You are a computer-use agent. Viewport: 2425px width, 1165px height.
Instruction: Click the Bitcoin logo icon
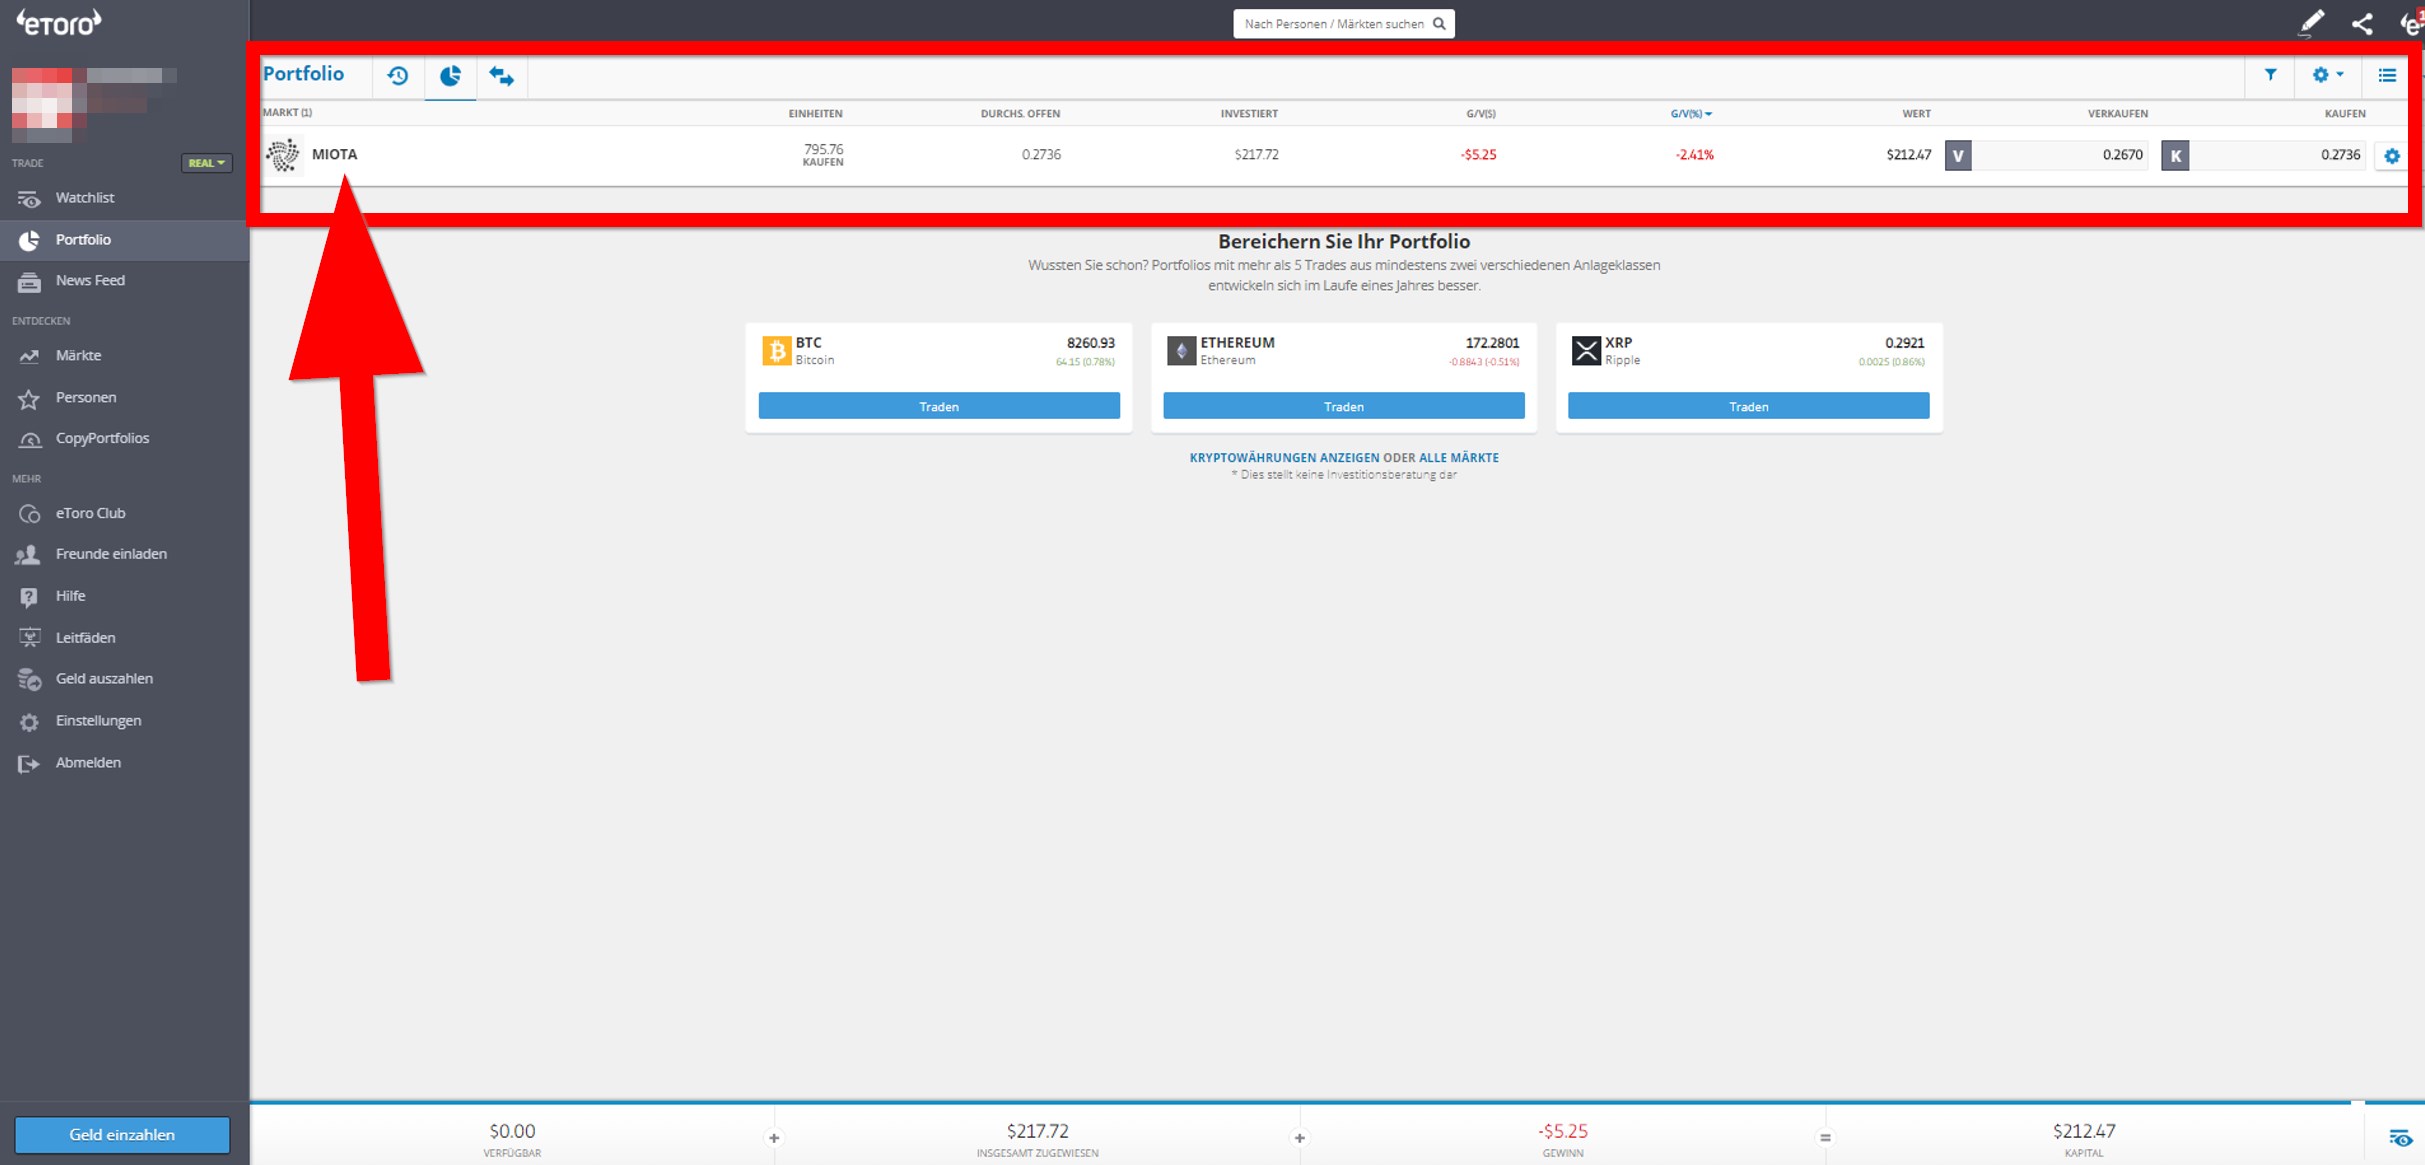tap(777, 351)
